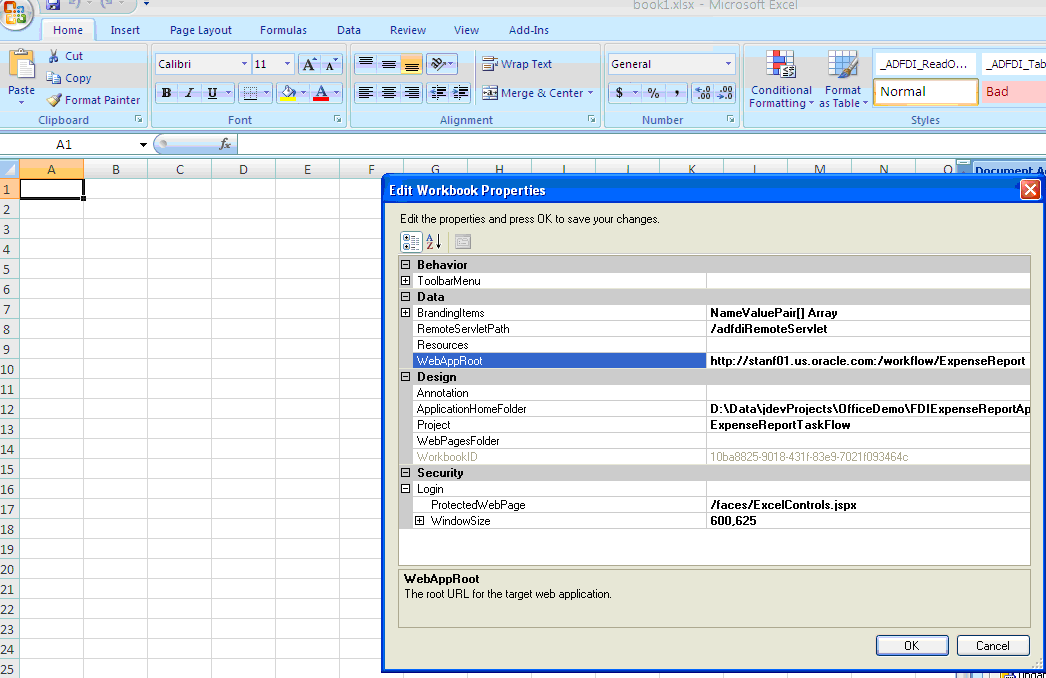1046x678 pixels.
Task: Center text horizontally in ribbon
Action: (x=389, y=93)
